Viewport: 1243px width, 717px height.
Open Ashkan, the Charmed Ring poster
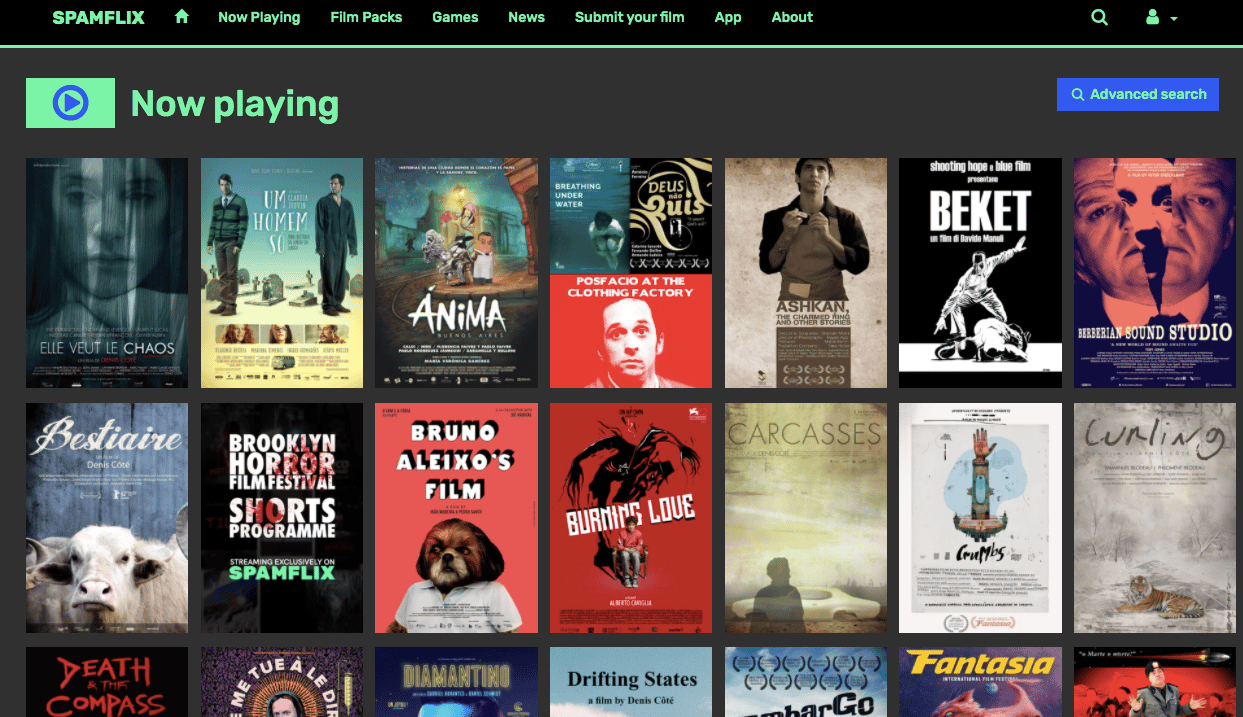tap(806, 273)
